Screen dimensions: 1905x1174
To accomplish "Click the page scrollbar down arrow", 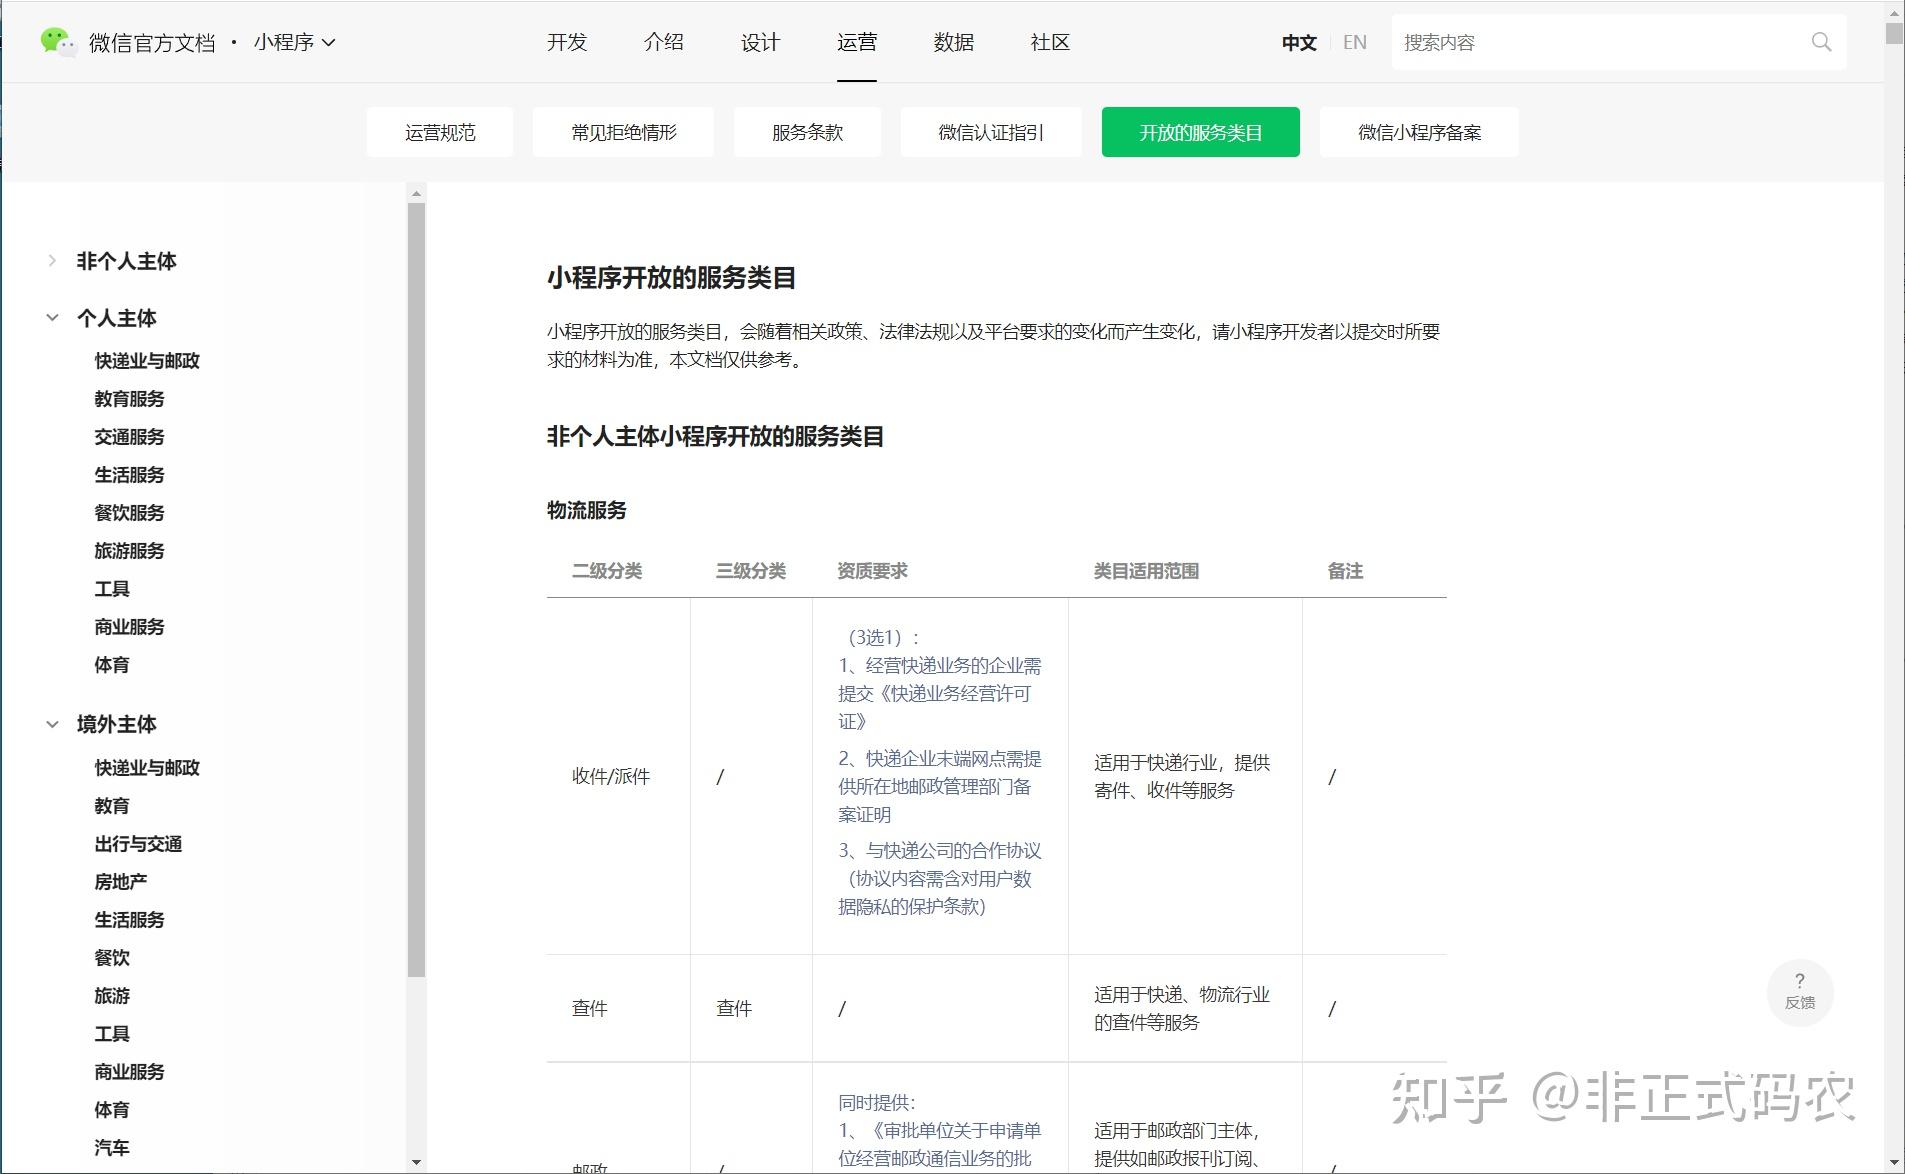I will pyautogui.click(x=1894, y=1163).
